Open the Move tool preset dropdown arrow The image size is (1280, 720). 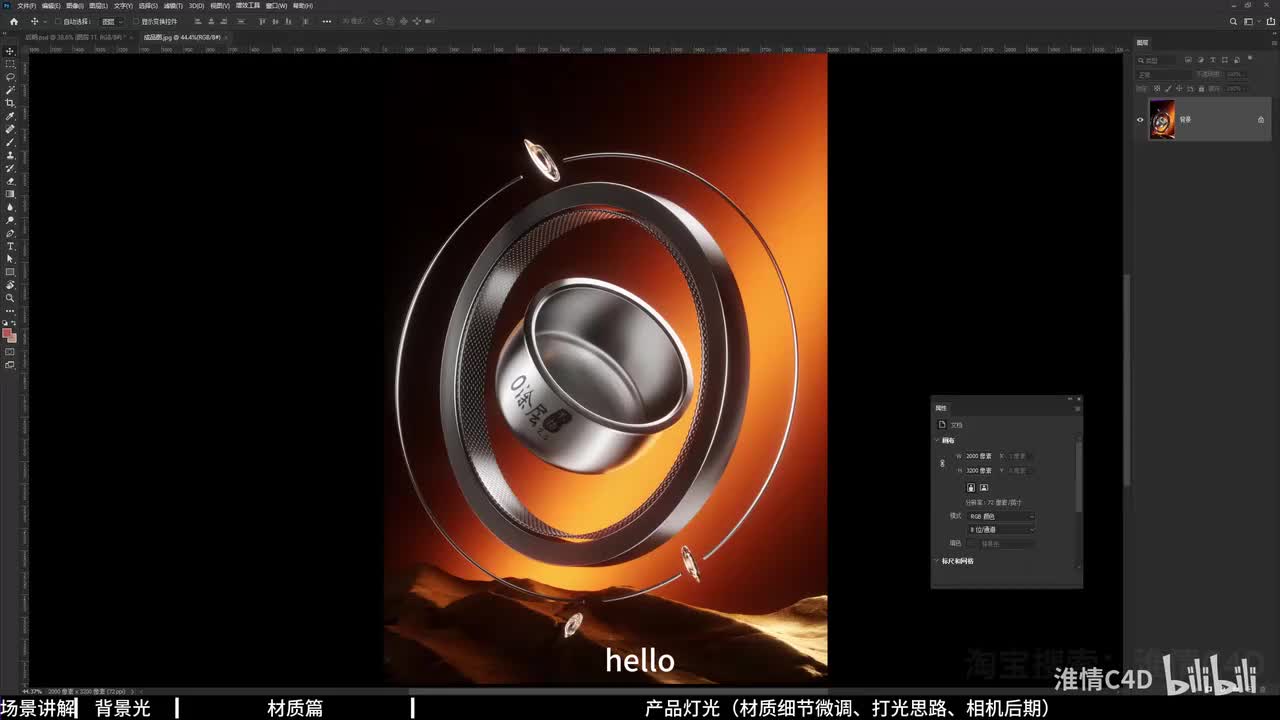pos(43,21)
